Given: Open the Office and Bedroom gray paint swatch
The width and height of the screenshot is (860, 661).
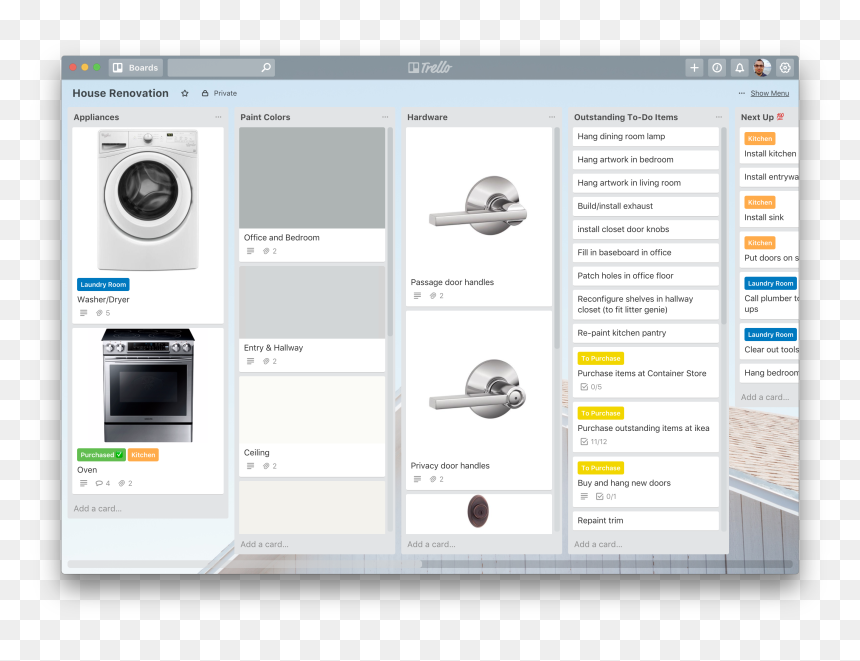Looking at the screenshot, I should (x=312, y=178).
